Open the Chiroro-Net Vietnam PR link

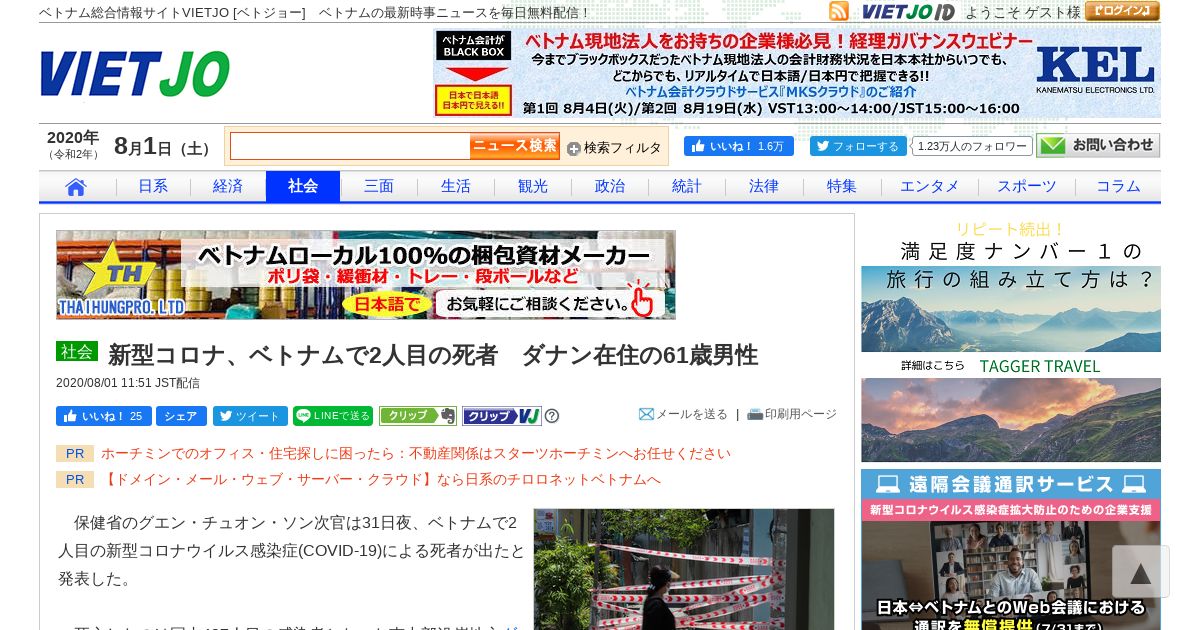[381, 479]
